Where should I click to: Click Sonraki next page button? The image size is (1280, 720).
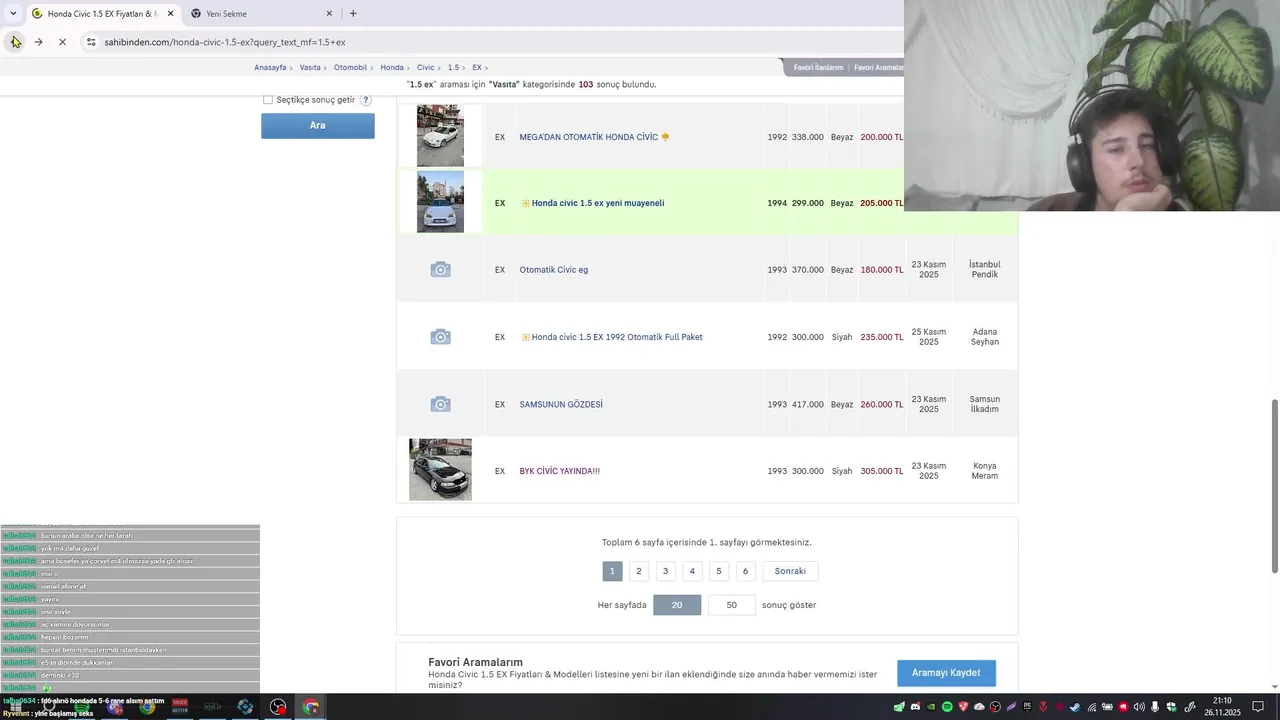(x=790, y=571)
